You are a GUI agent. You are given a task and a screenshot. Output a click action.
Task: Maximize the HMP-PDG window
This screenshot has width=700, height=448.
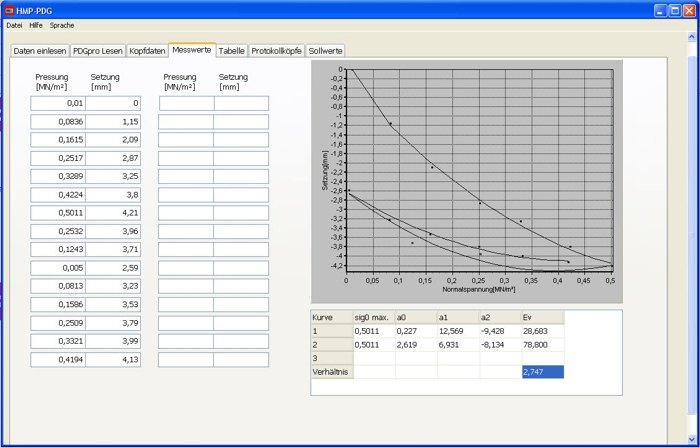pos(673,9)
